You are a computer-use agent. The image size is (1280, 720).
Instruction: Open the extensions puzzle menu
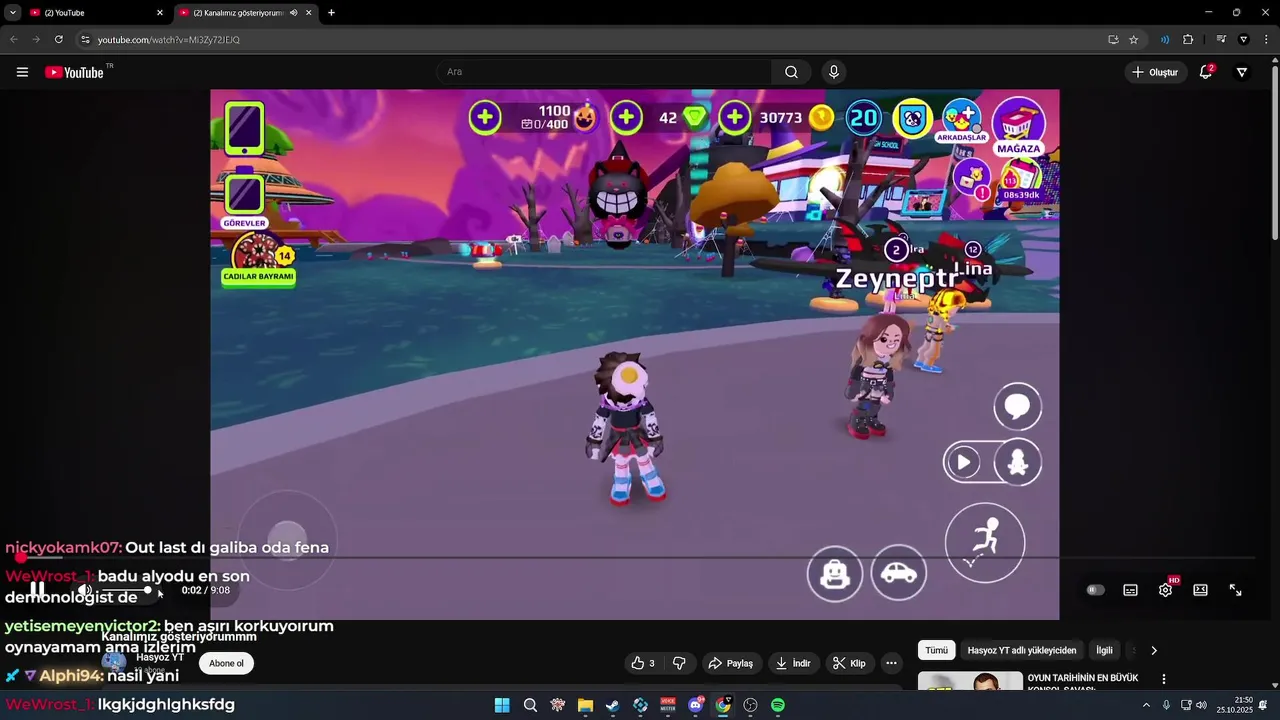(x=1188, y=40)
